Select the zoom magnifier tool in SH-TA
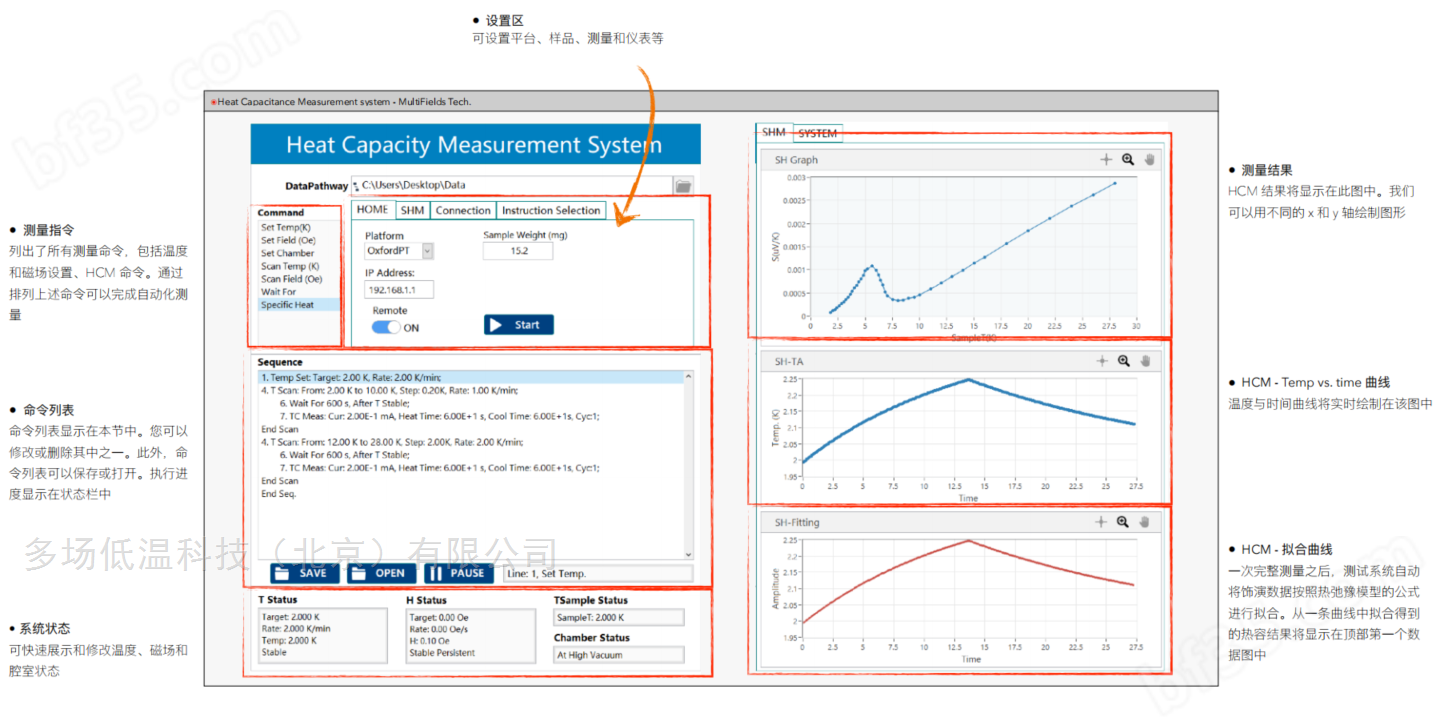This screenshot has height=727, width=1437. coord(1124,361)
